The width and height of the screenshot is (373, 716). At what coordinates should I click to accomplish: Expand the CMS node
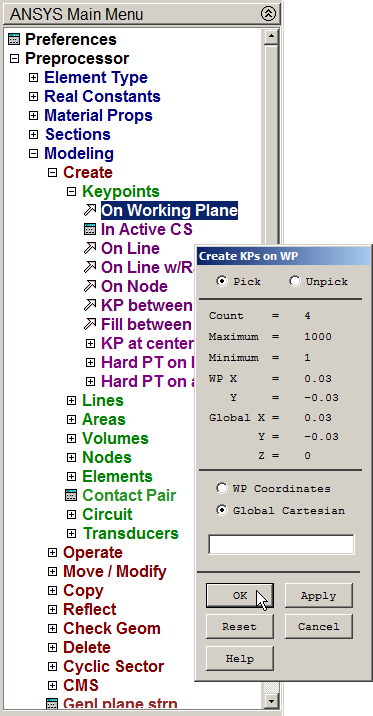pos(53,685)
